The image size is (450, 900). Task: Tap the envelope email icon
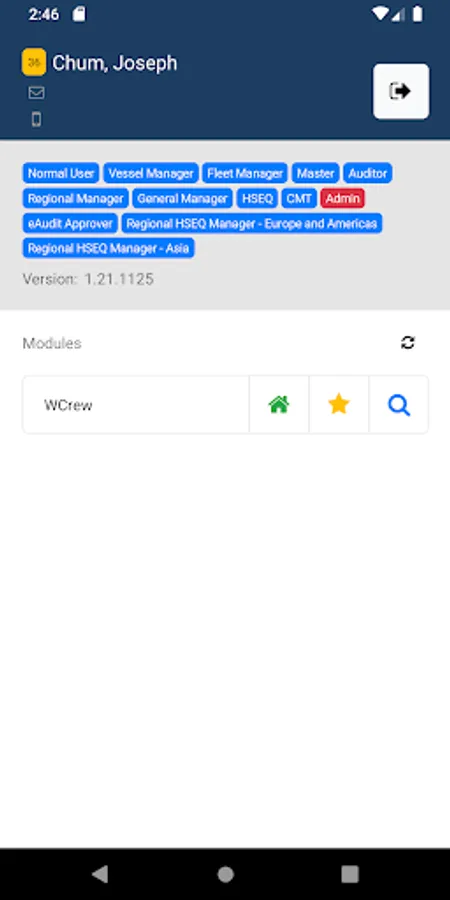(36, 92)
